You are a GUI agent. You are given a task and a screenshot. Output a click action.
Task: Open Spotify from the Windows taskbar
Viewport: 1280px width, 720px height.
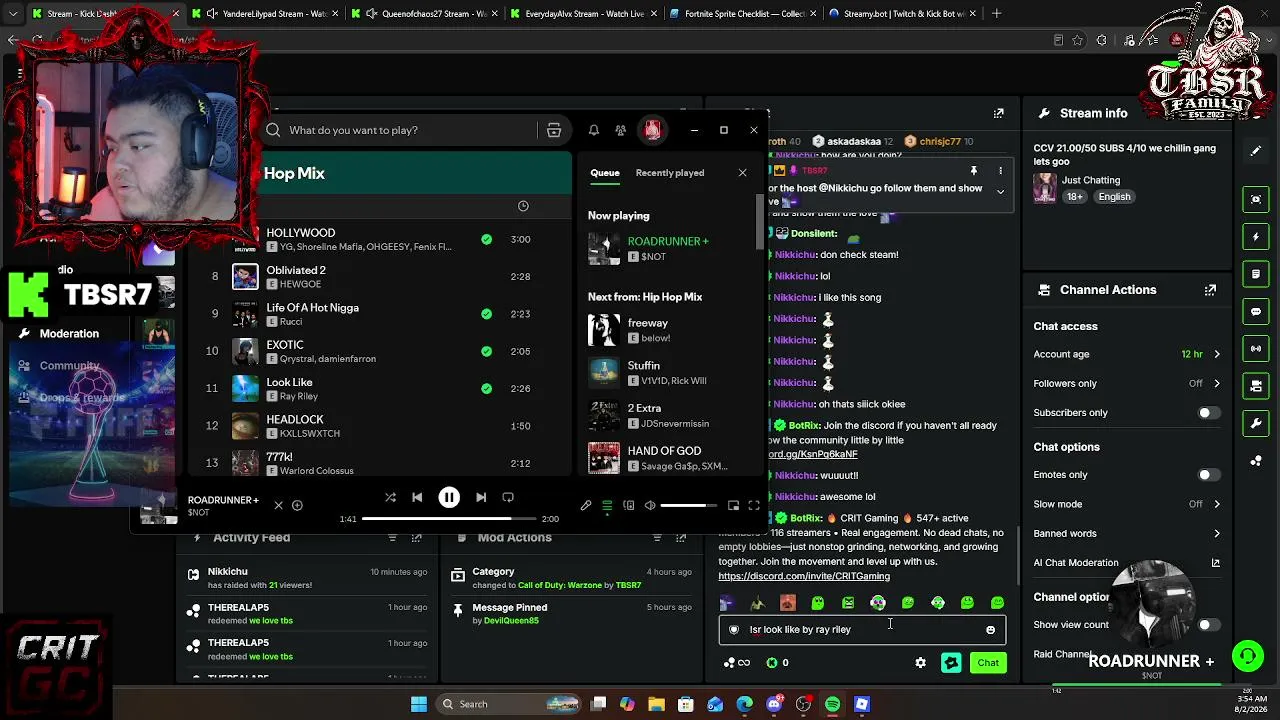(x=833, y=704)
